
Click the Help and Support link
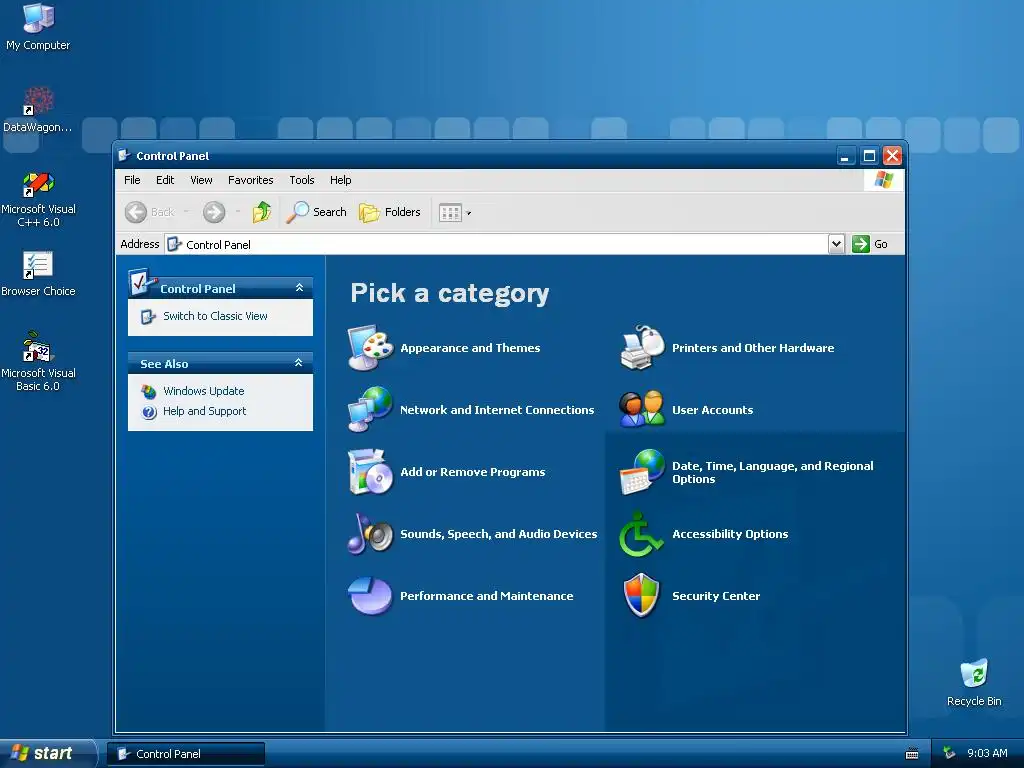(x=204, y=411)
